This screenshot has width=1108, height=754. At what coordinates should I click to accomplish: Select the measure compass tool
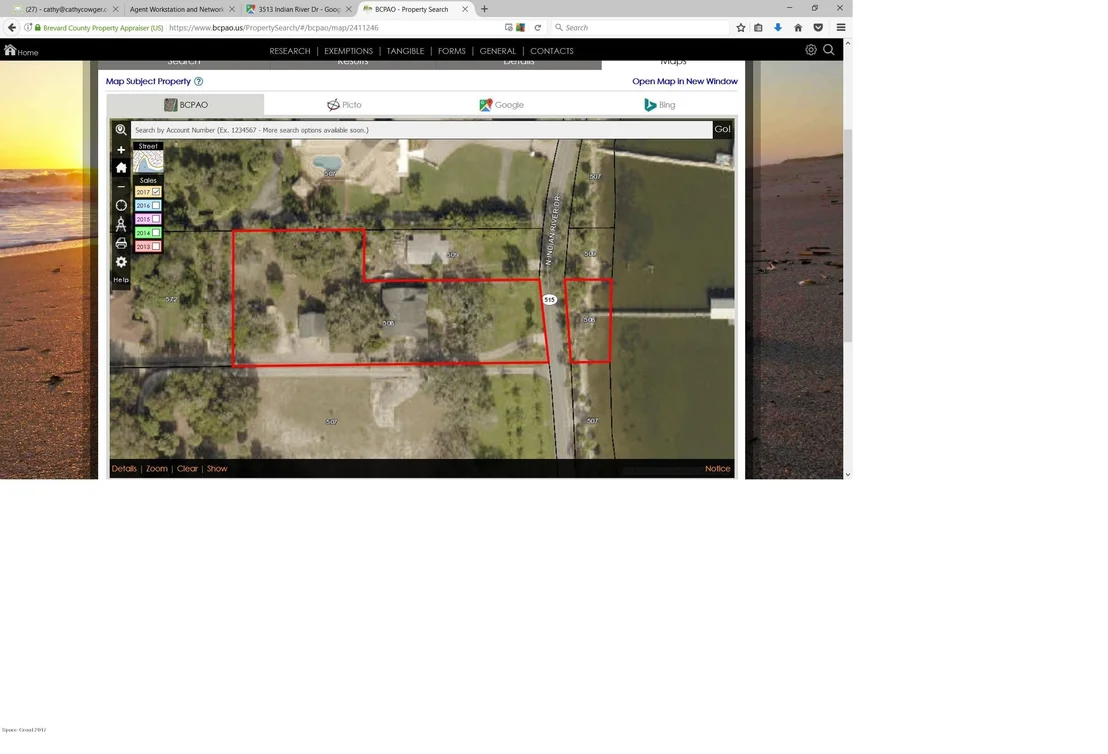tap(121, 225)
